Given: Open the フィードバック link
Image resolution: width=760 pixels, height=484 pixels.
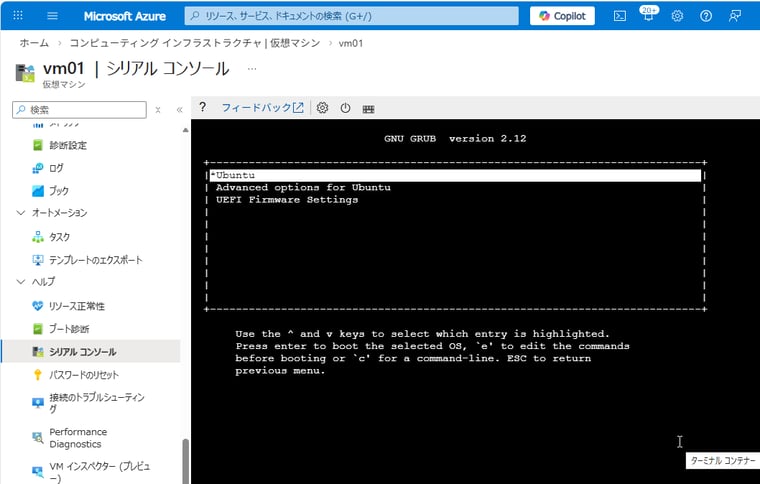Looking at the screenshot, I should pos(262,108).
